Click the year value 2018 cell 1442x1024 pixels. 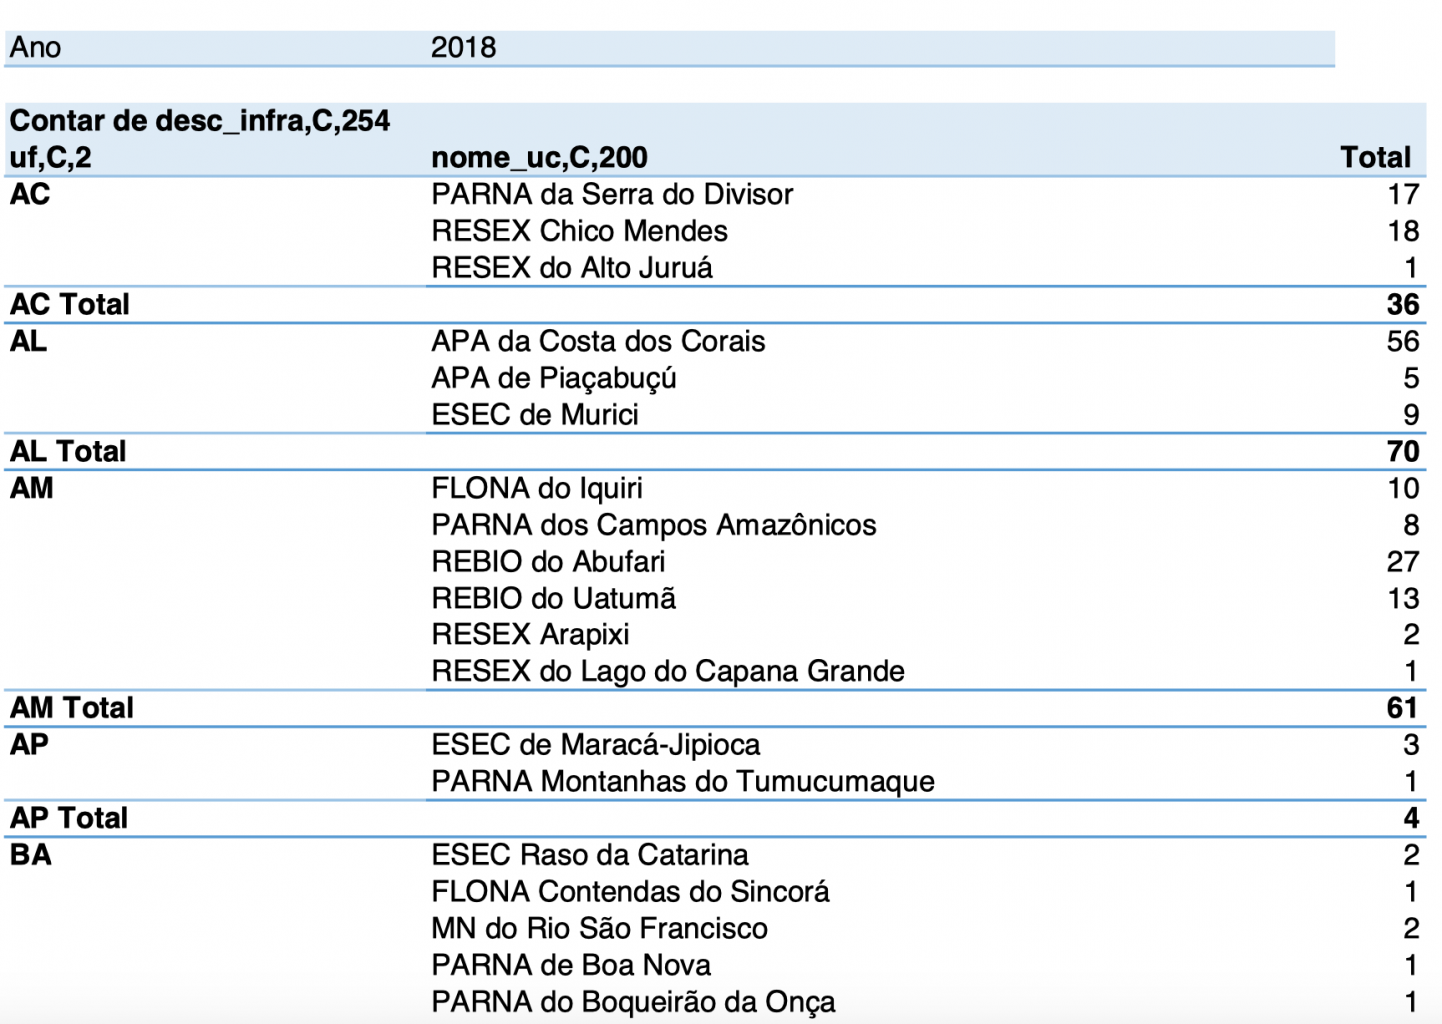[x=463, y=47]
